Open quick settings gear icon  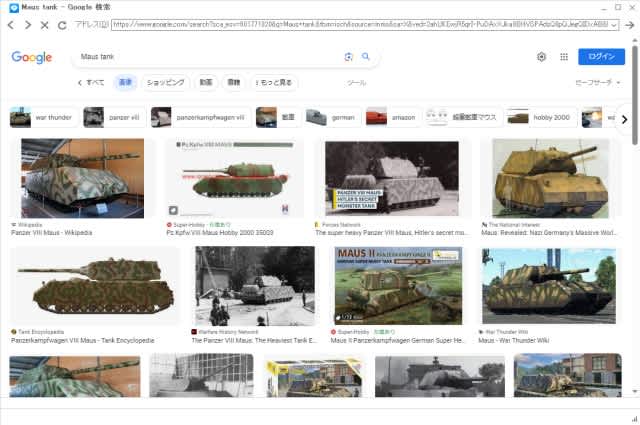coord(541,57)
